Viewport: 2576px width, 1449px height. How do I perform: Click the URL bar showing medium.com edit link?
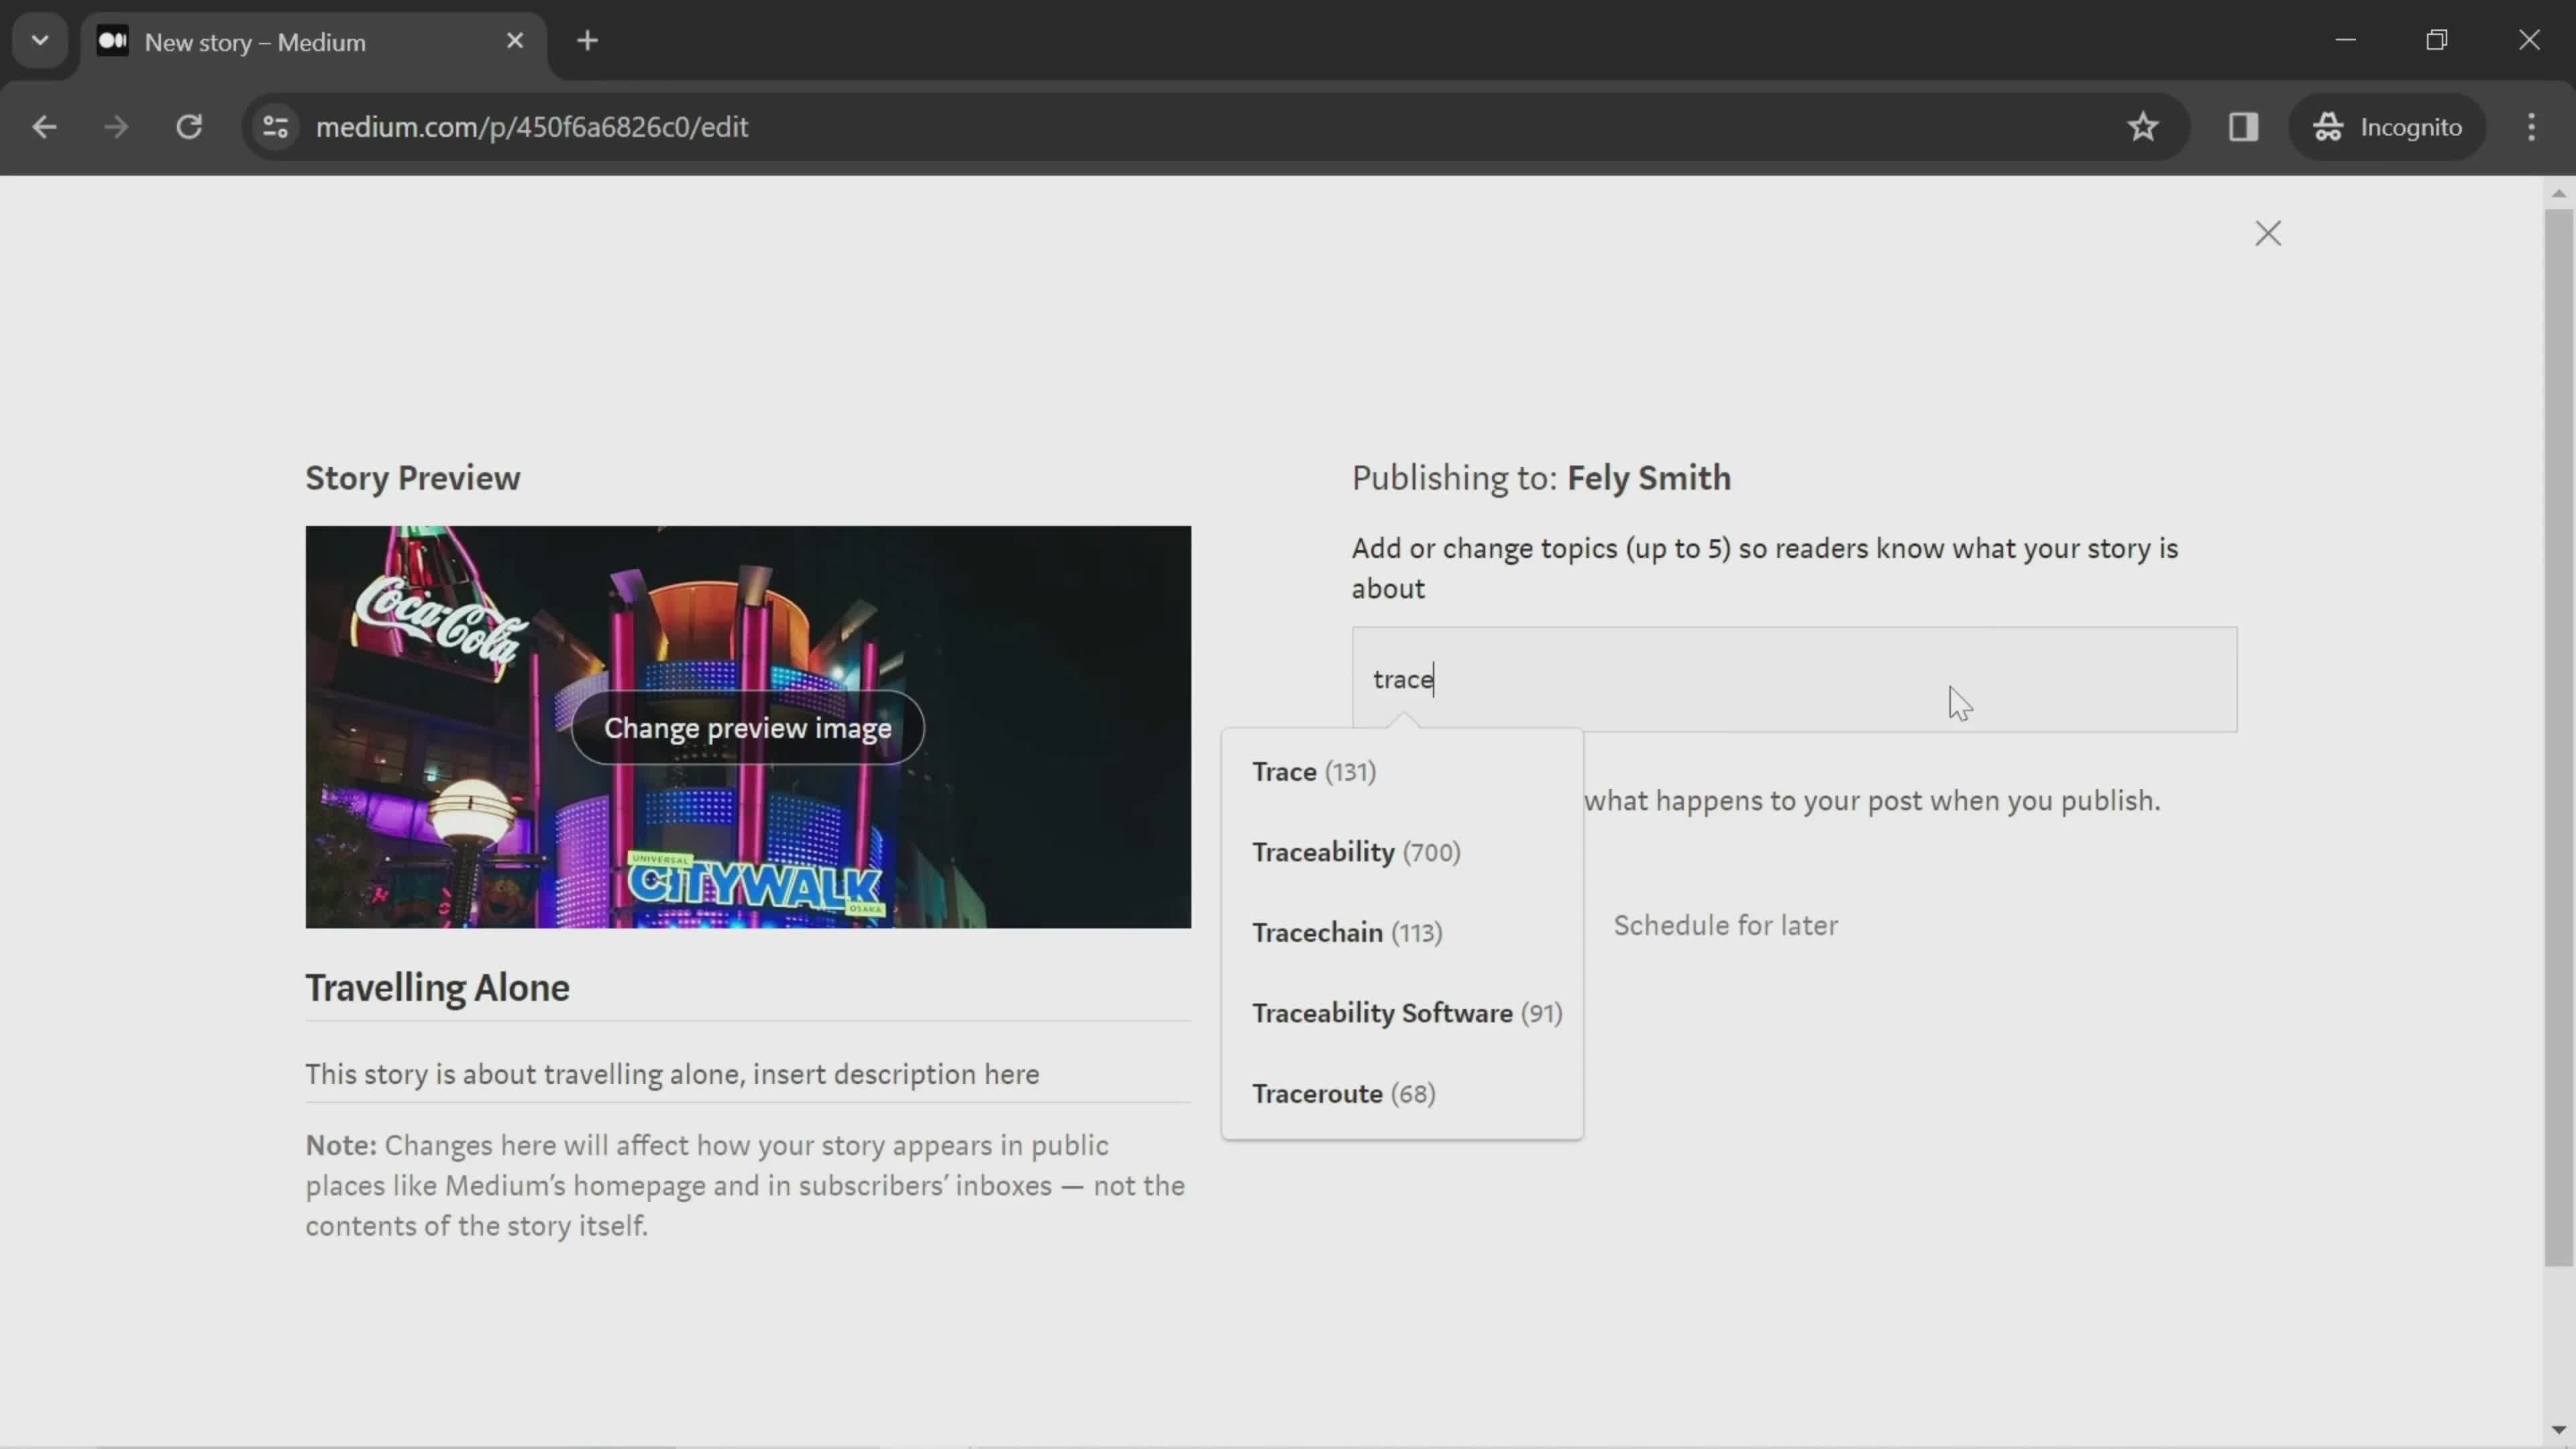[531, 125]
